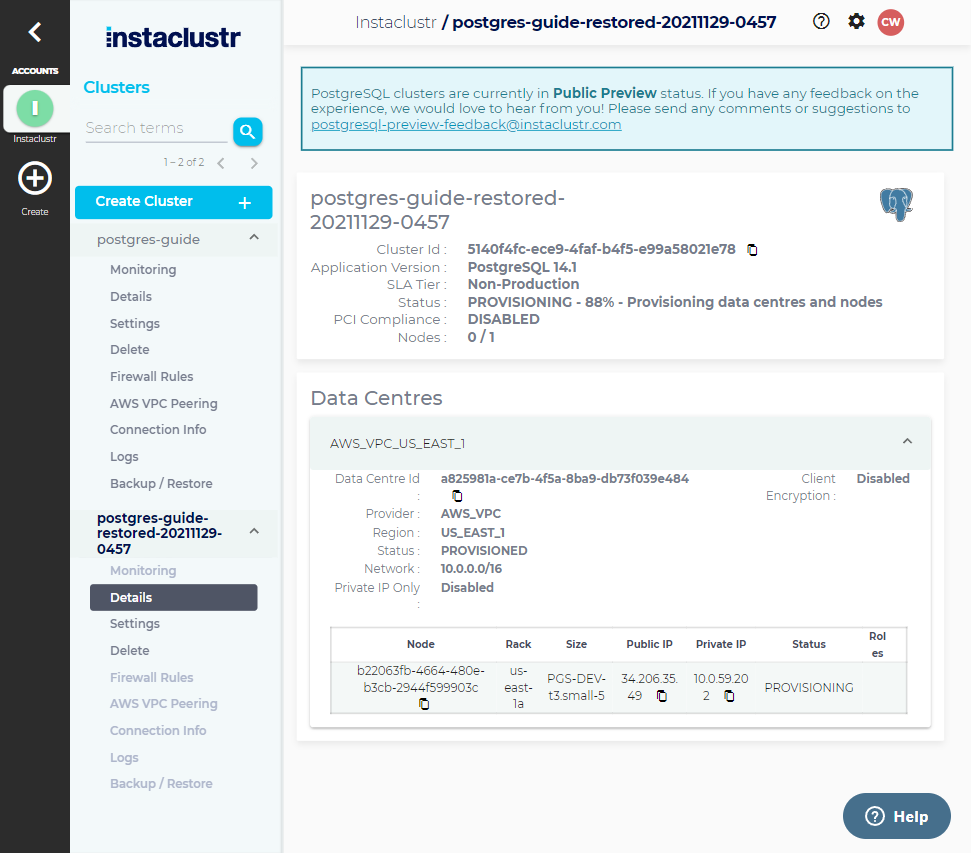
Task: Open greyed Firewall Rules of restored cluster
Action: click(151, 678)
